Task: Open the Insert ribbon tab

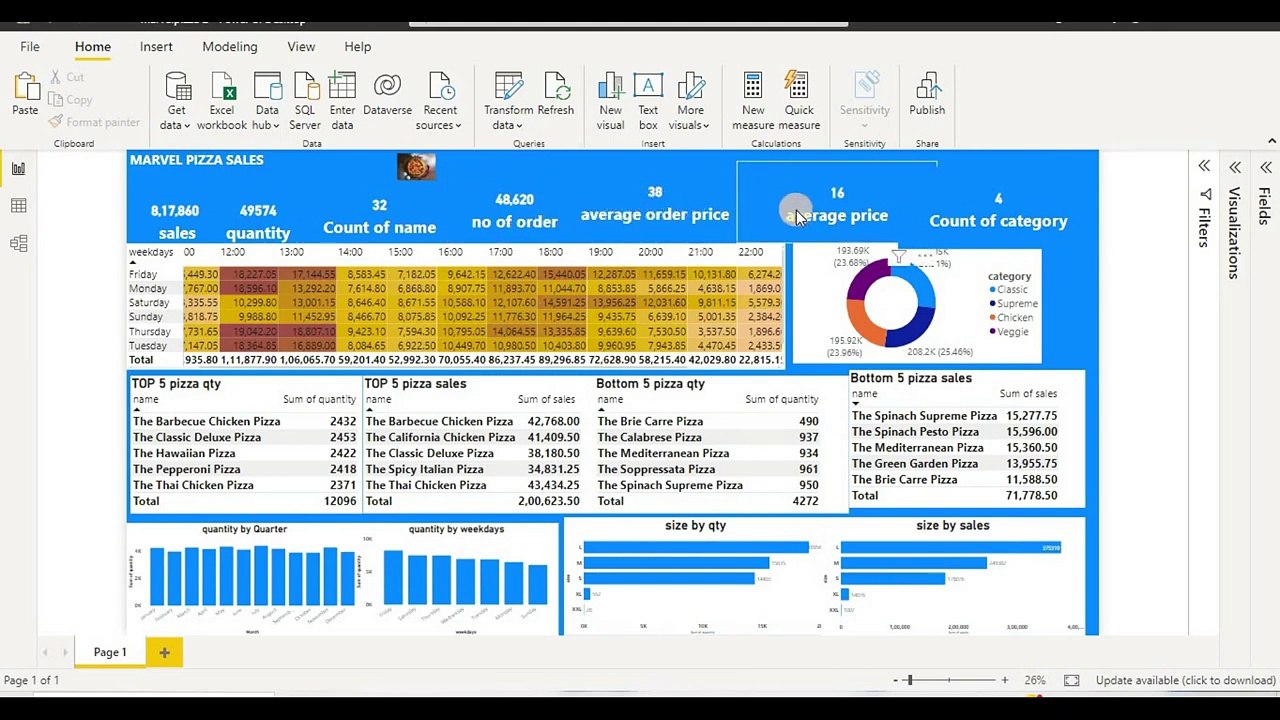Action: click(156, 46)
